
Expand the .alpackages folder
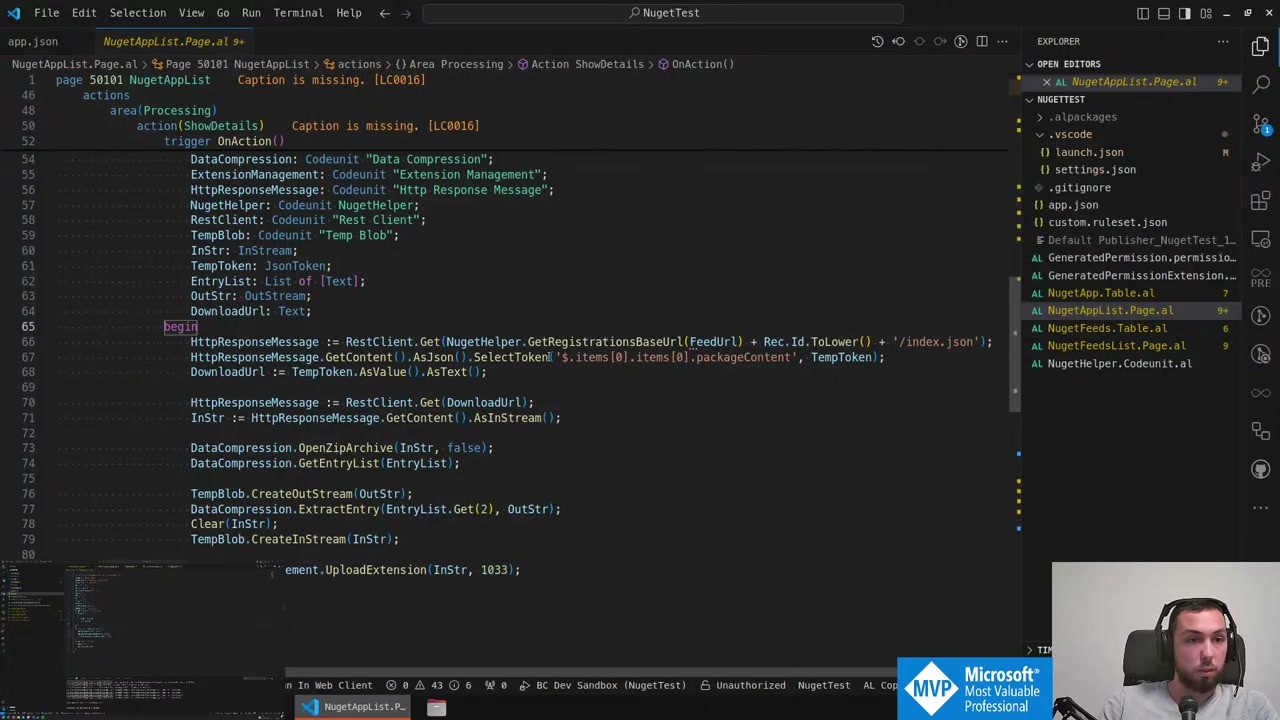tap(1084, 117)
